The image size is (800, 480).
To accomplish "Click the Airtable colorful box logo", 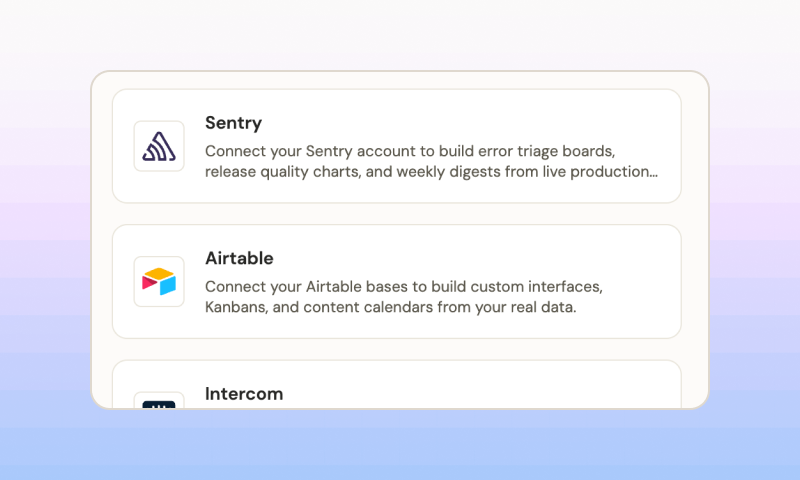I will 159,282.
